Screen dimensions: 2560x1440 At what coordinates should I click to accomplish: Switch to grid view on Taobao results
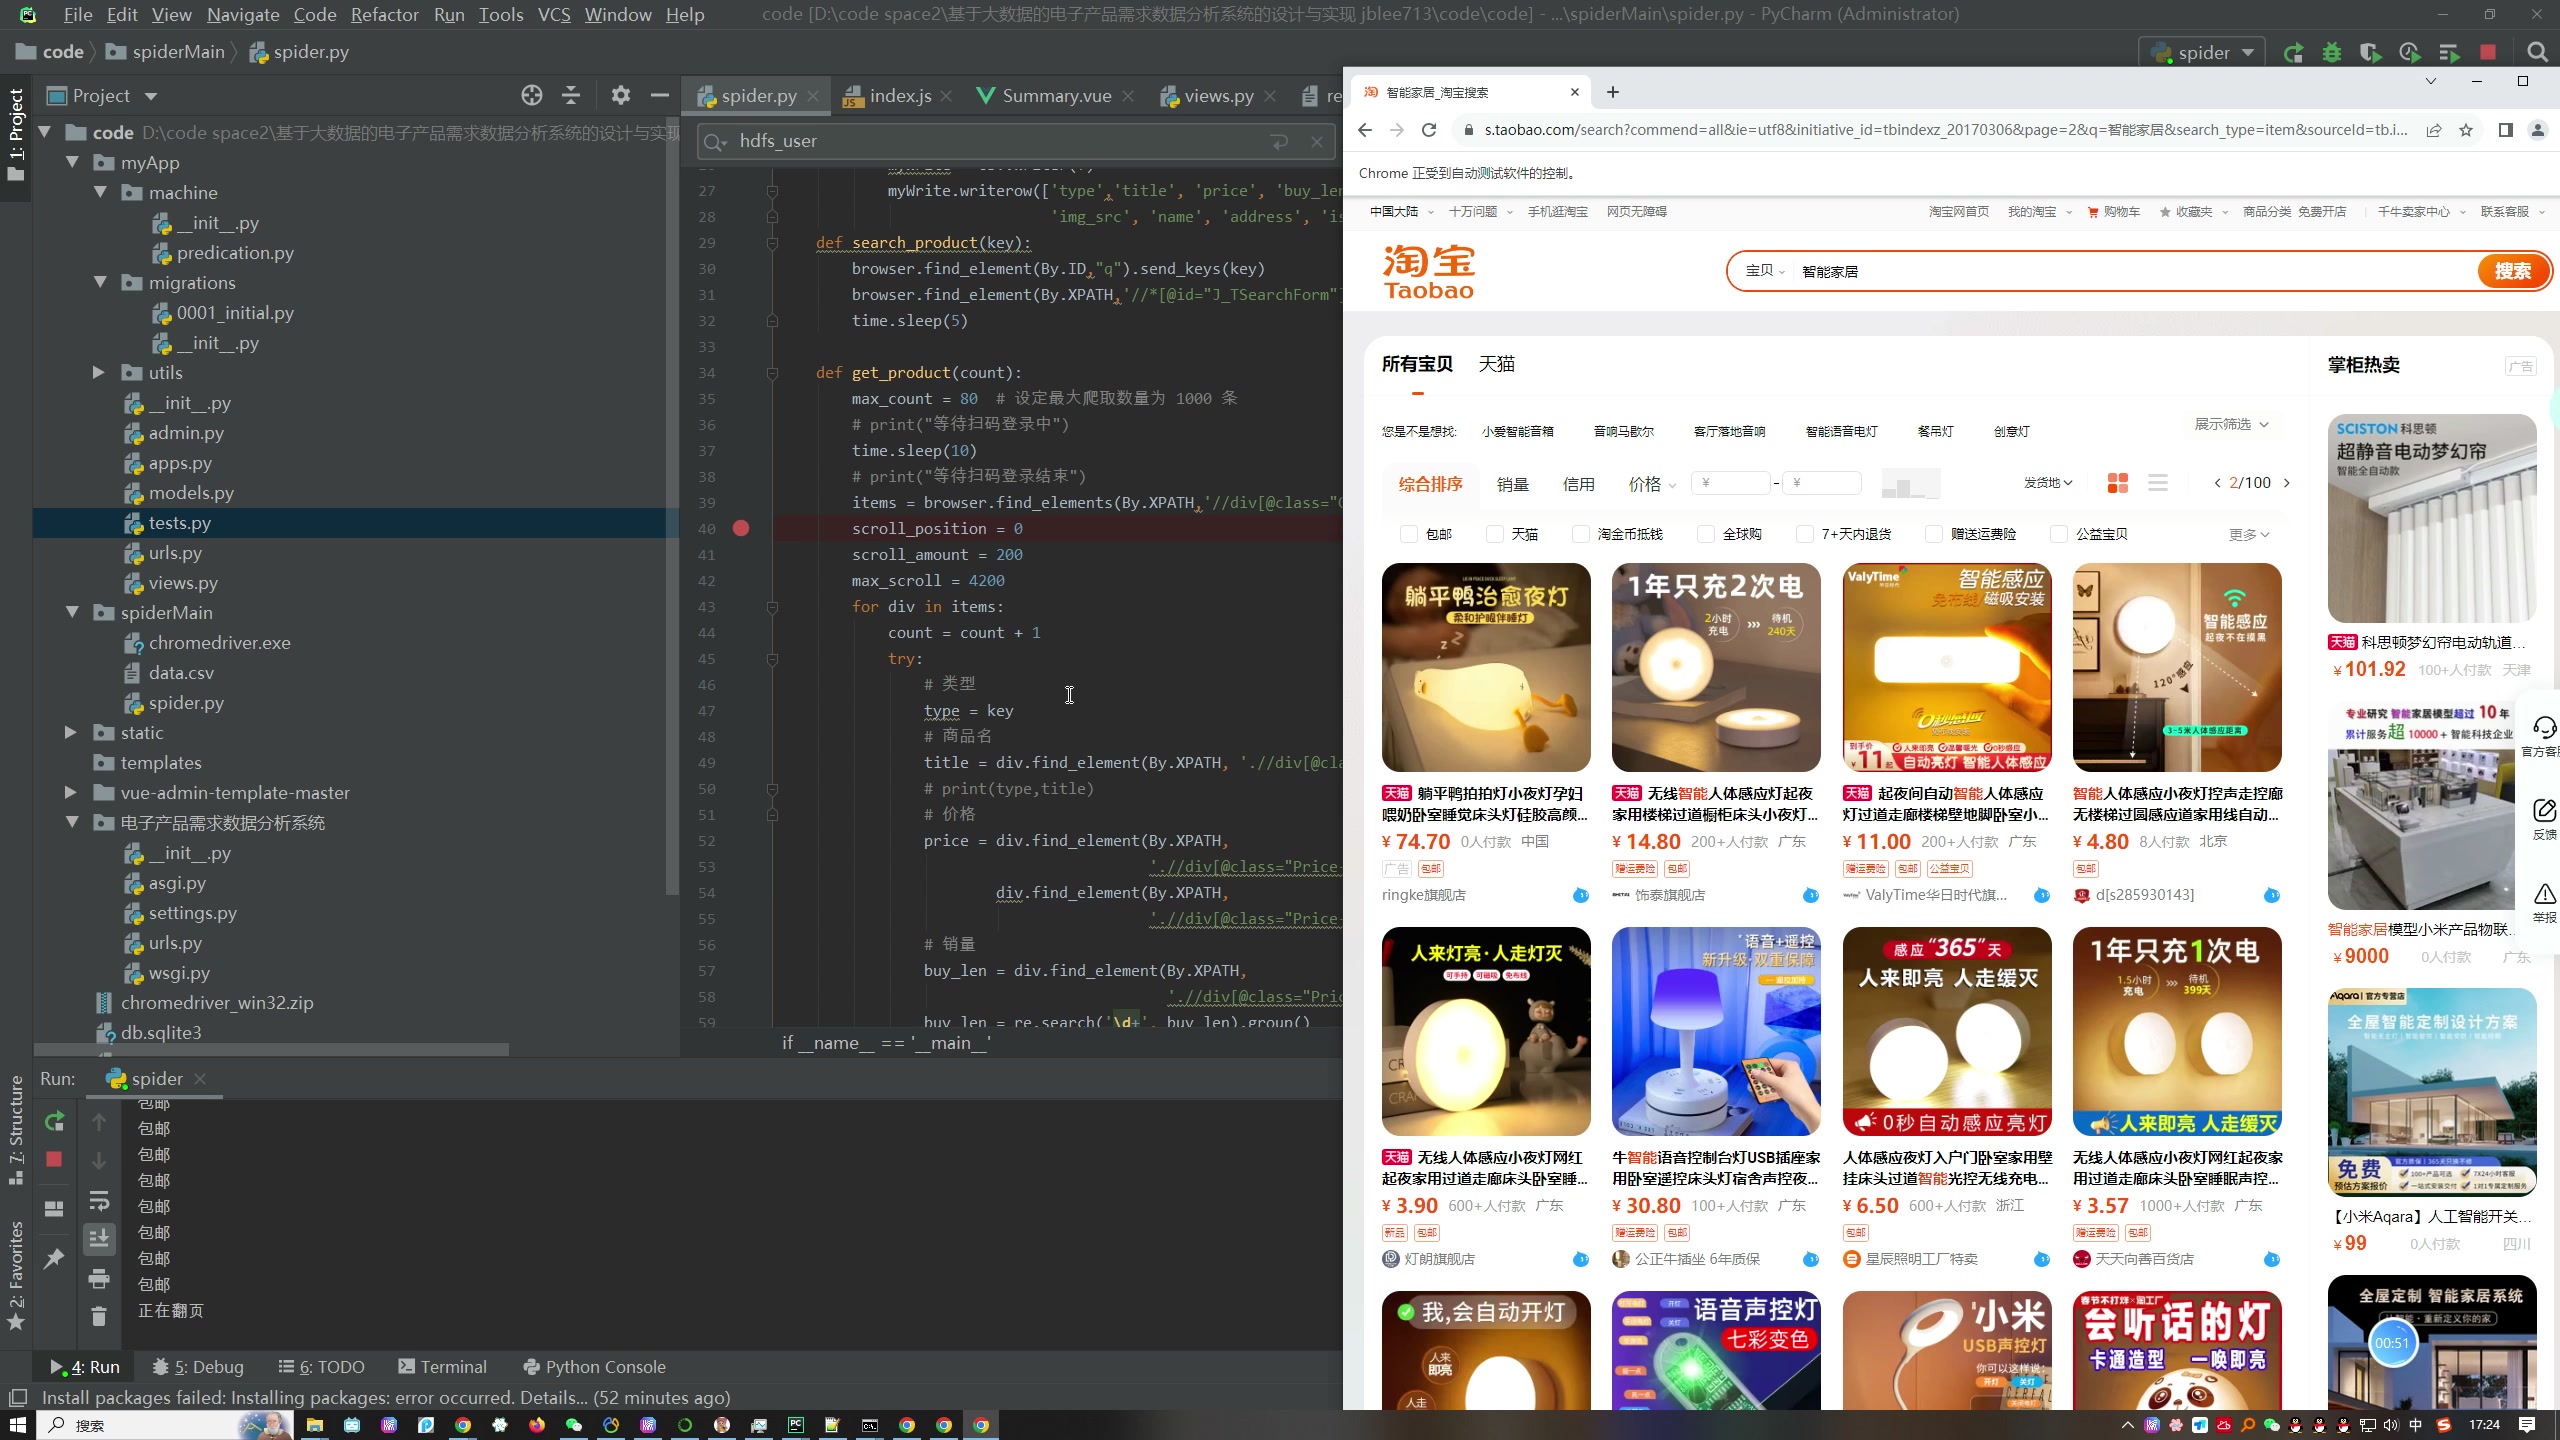pos(2118,484)
